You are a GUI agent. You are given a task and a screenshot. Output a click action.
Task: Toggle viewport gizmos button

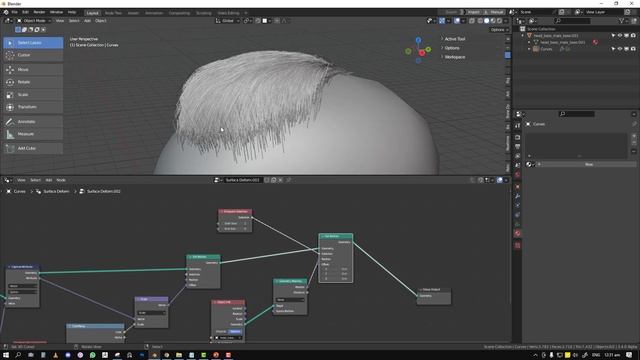tap(442, 21)
